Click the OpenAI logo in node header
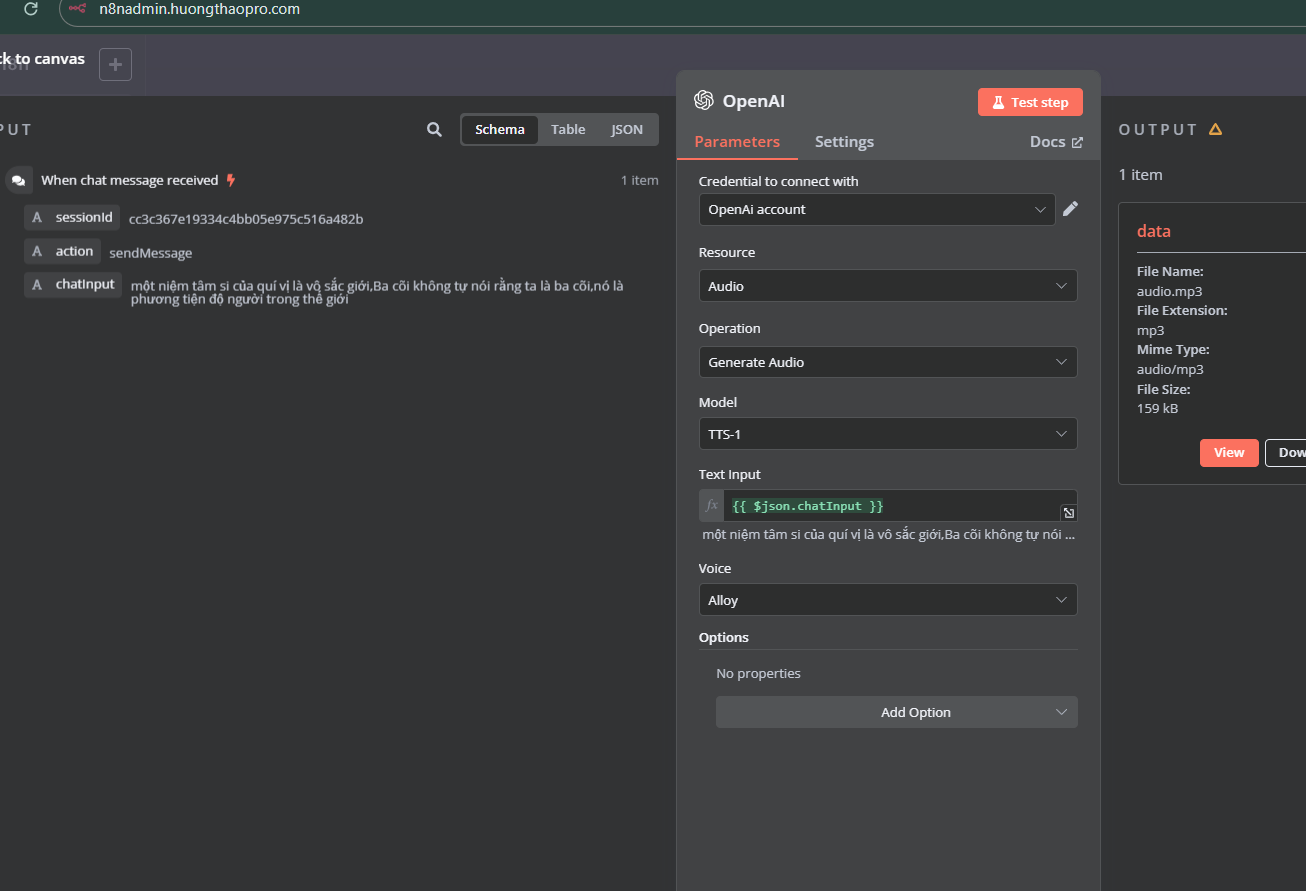The width and height of the screenshot is (1306, 891). (x=703, y=101)
